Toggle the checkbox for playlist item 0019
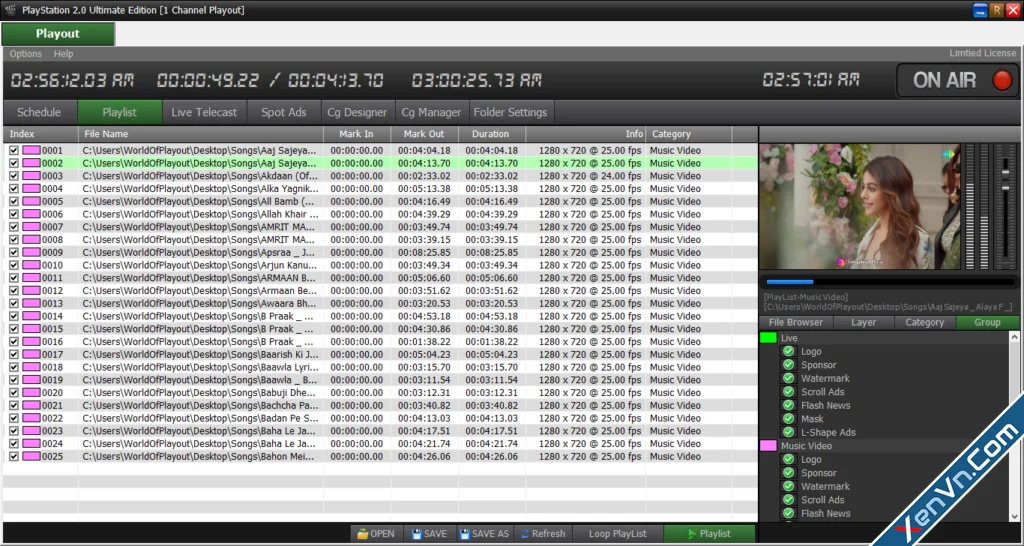This screenshot has width=1024, height=546. (14, 380)
